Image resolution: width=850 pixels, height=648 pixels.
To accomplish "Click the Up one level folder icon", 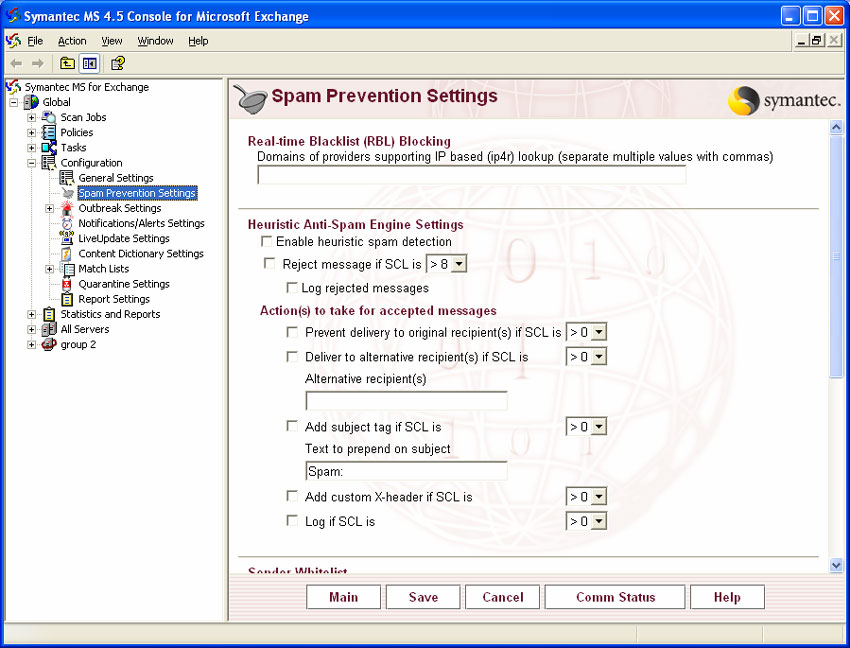I will click(x=67, y=63).
